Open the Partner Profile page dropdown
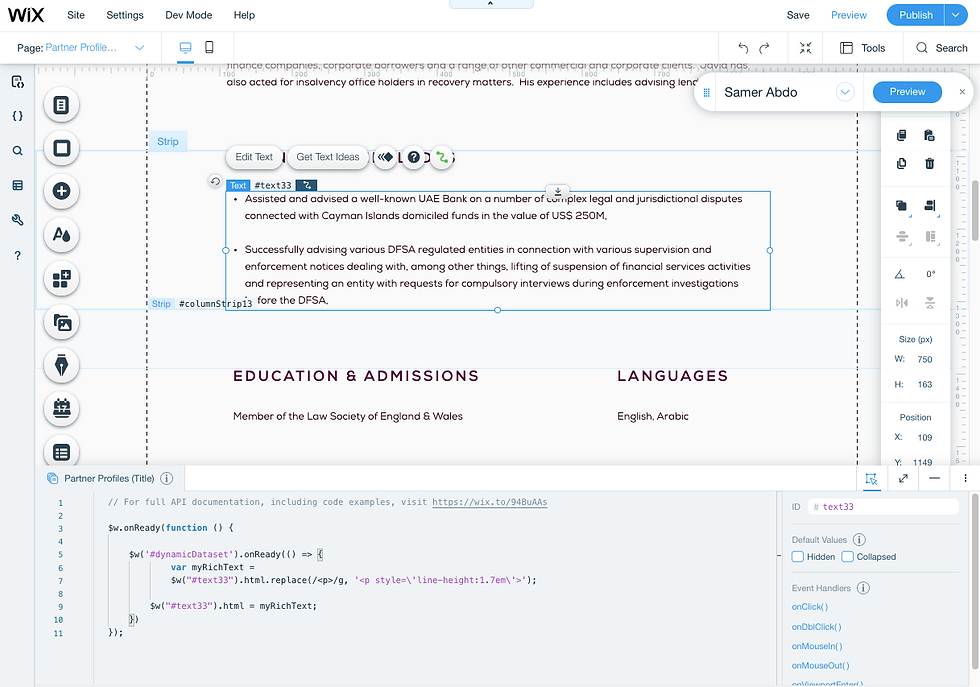Viewport: 980px width, 687px height. click(139, 46)
